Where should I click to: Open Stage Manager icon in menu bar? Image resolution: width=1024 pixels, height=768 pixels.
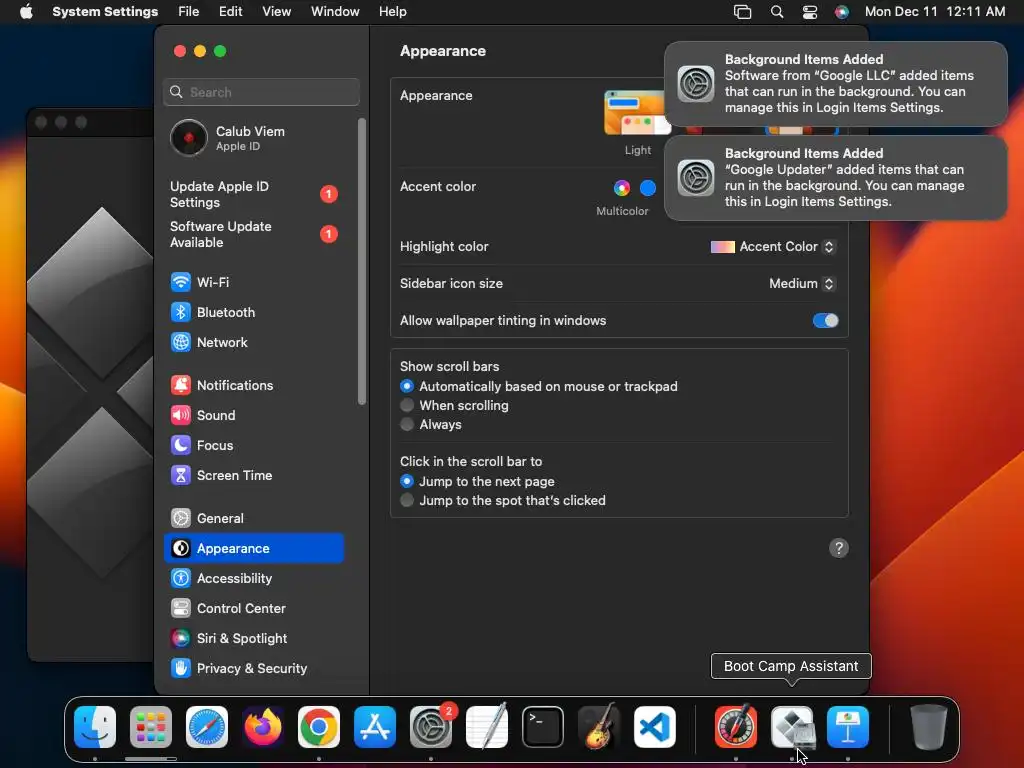[743, 12]
